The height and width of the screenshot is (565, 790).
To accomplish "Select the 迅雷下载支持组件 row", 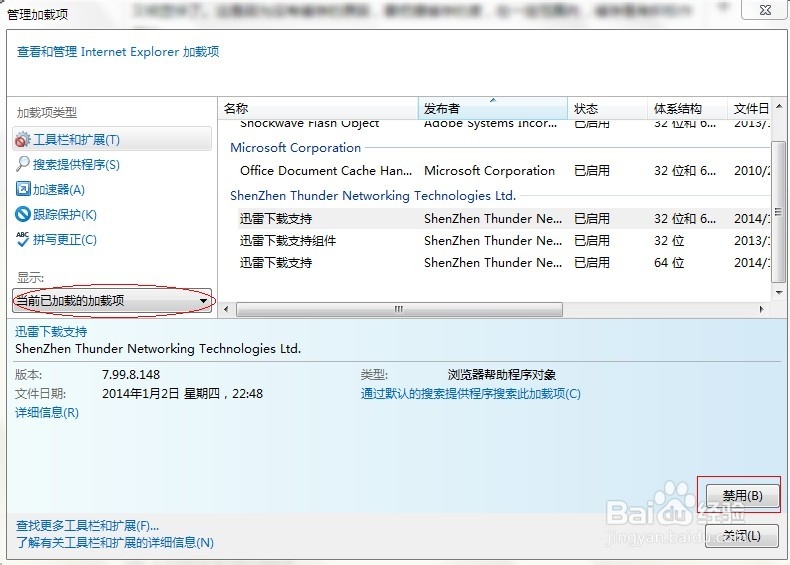I will (504, 241).
